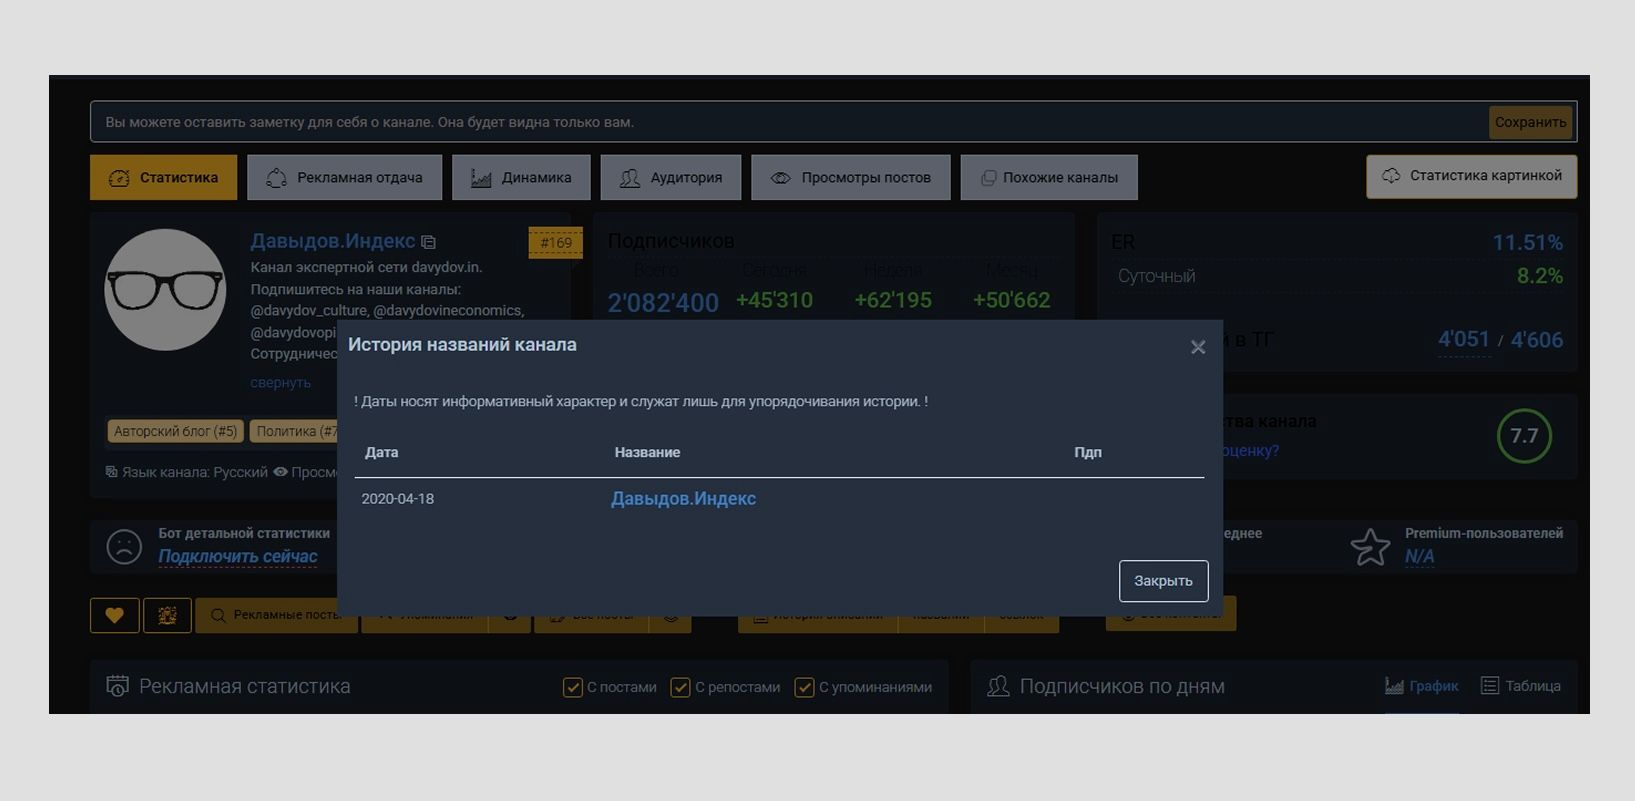Screen dimensions: 1635x801
Task: Click the emblem icon button next to the heart
Action: coord(167,615)
